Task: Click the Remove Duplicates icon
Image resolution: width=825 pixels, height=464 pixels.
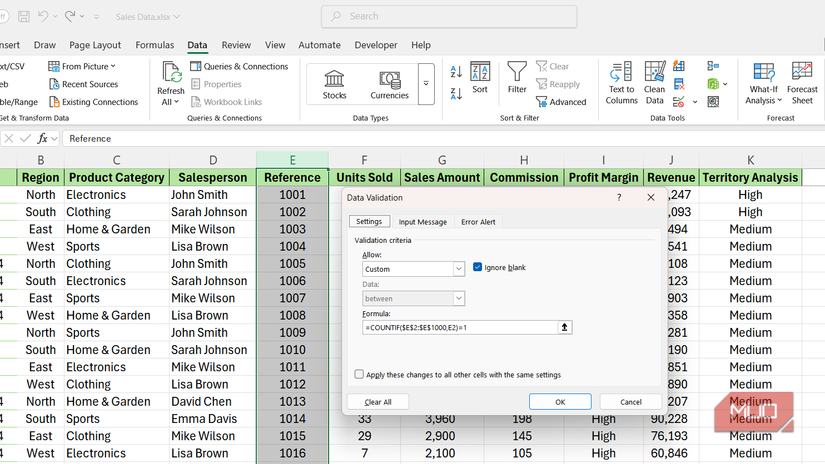Action: [x=679, y=84]
